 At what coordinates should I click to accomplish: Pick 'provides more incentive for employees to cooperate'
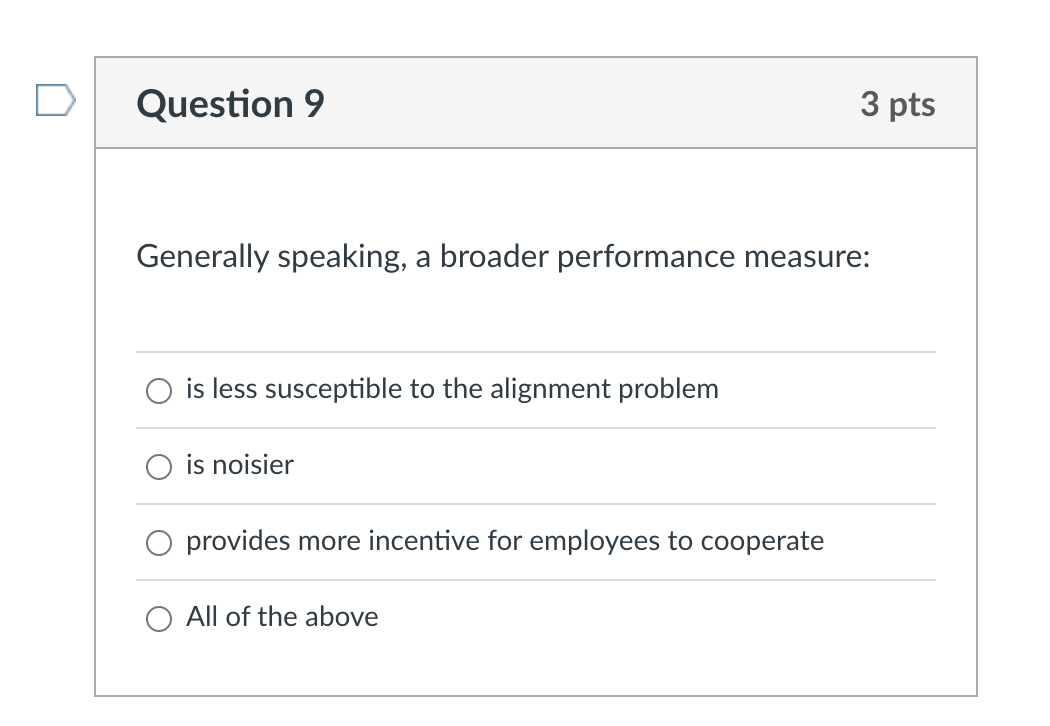tap(158, 543)
